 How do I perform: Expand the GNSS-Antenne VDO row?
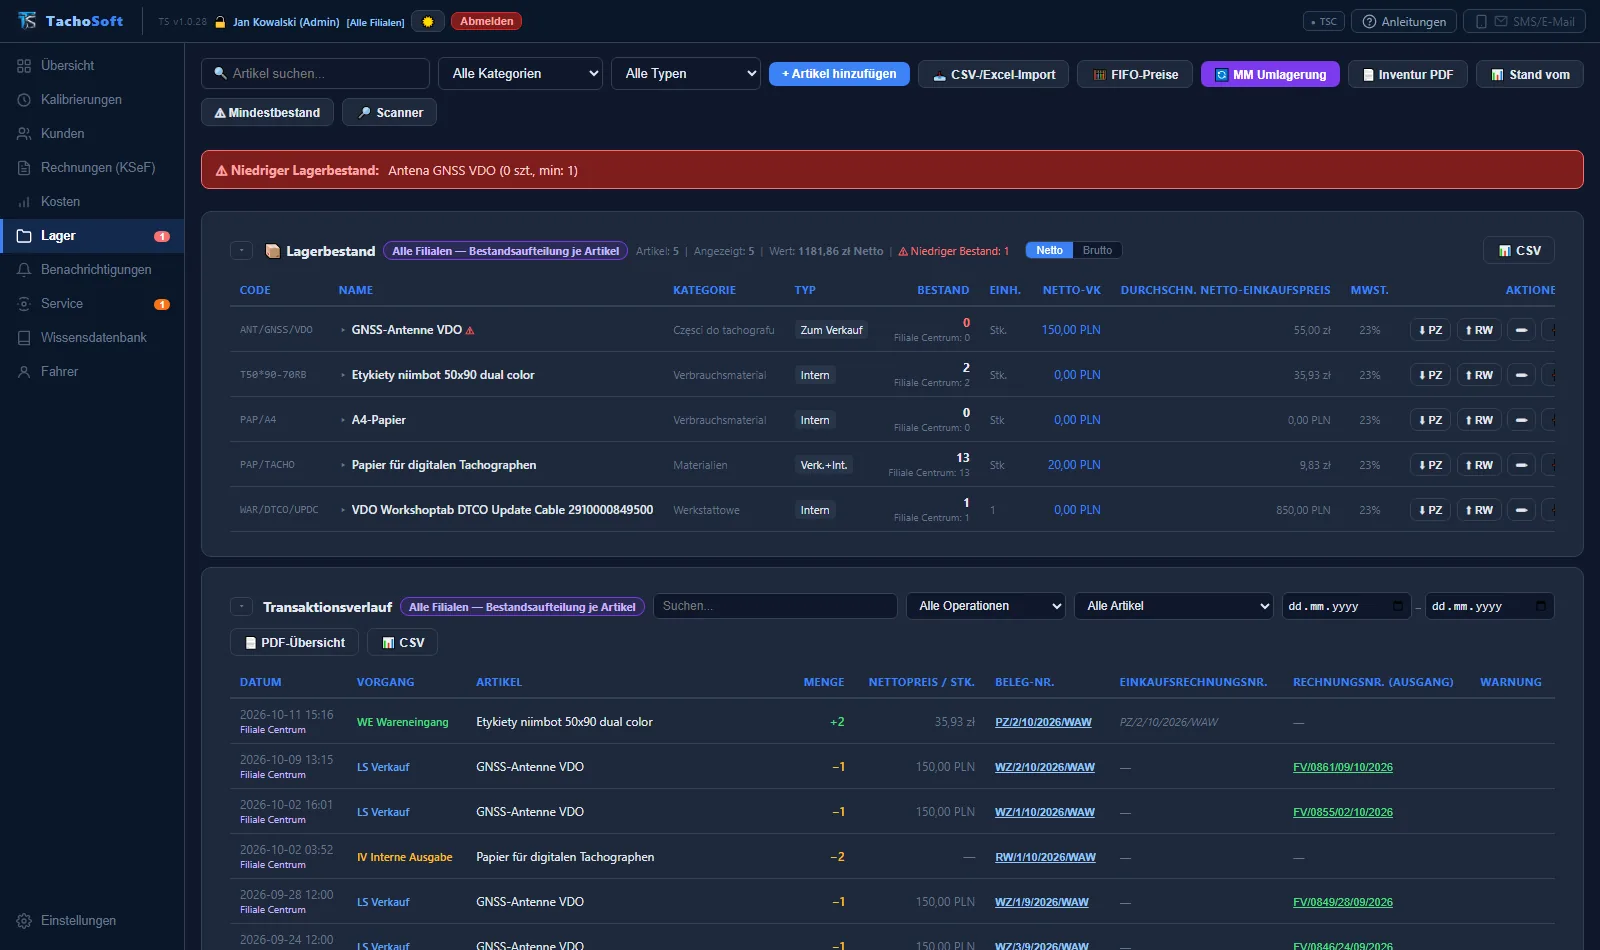[343, 330]
